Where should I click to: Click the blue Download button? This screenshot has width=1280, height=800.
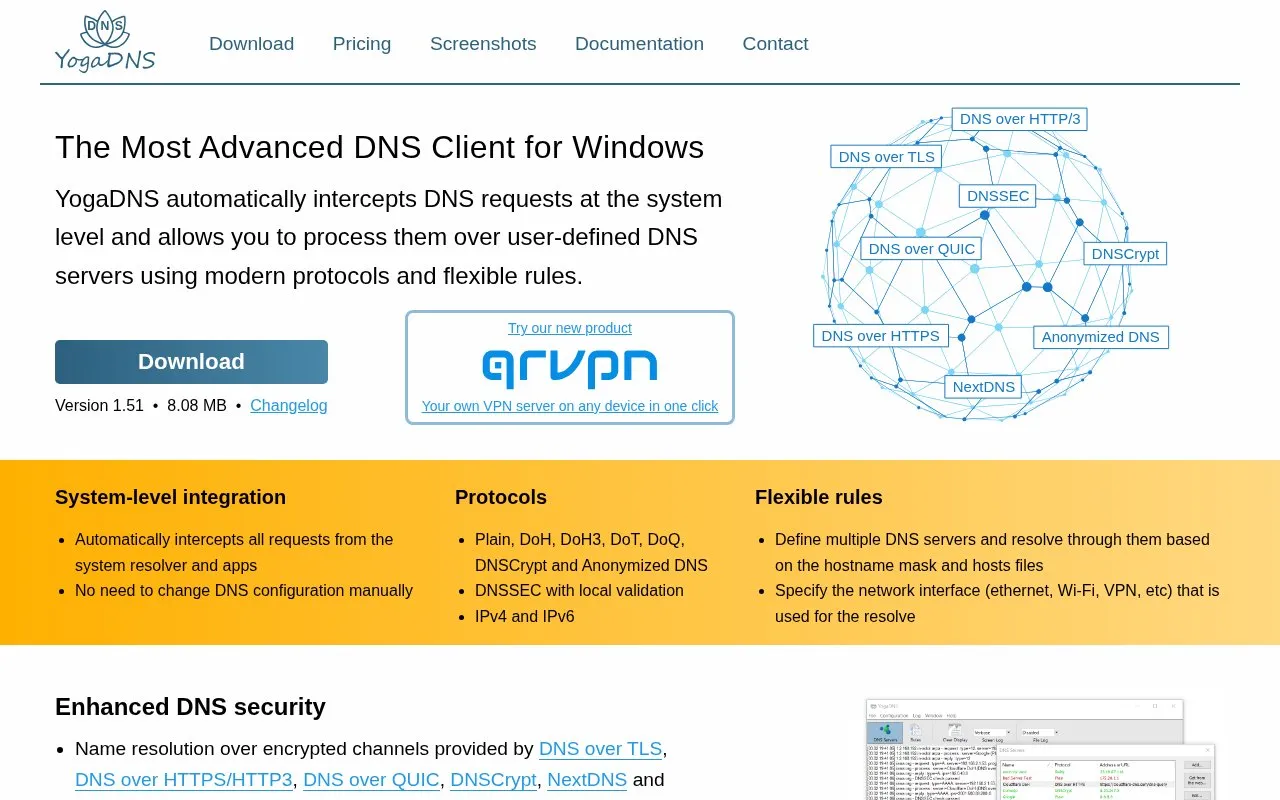tap(191, 362)
